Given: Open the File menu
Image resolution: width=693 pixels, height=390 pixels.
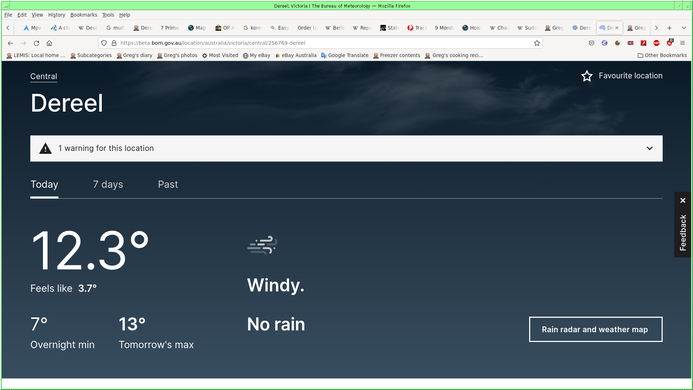Looking at the screenshot, I should (x=8, y=15).
